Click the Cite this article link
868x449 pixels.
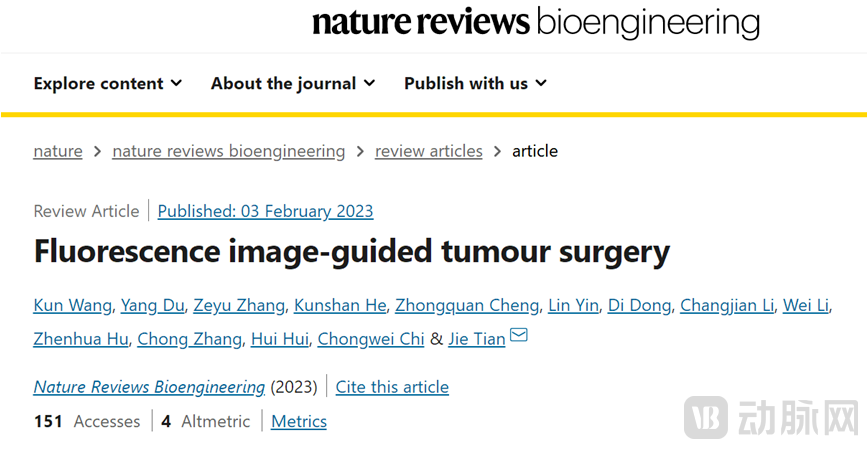point(392,387)
